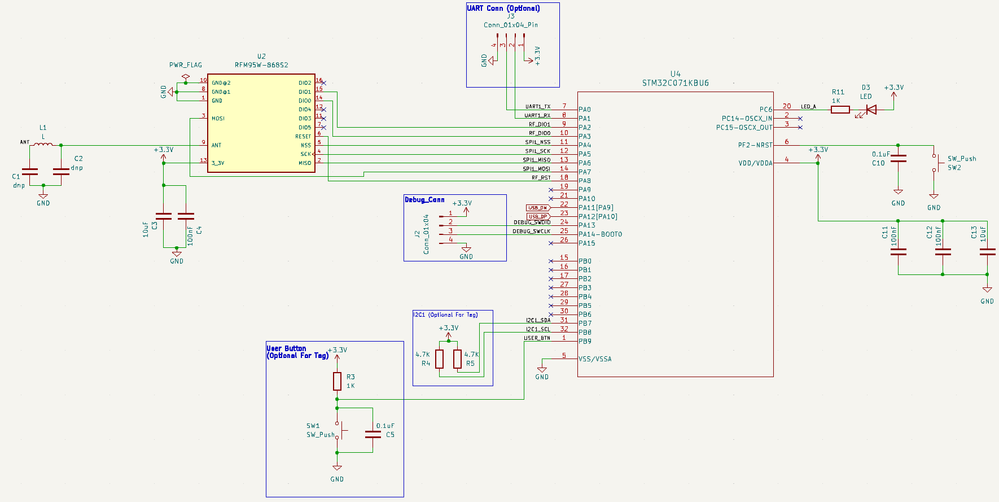Click the PF2-NRST pin name
The width and height of the screenshot is (999, 502).
pos(755,145)
